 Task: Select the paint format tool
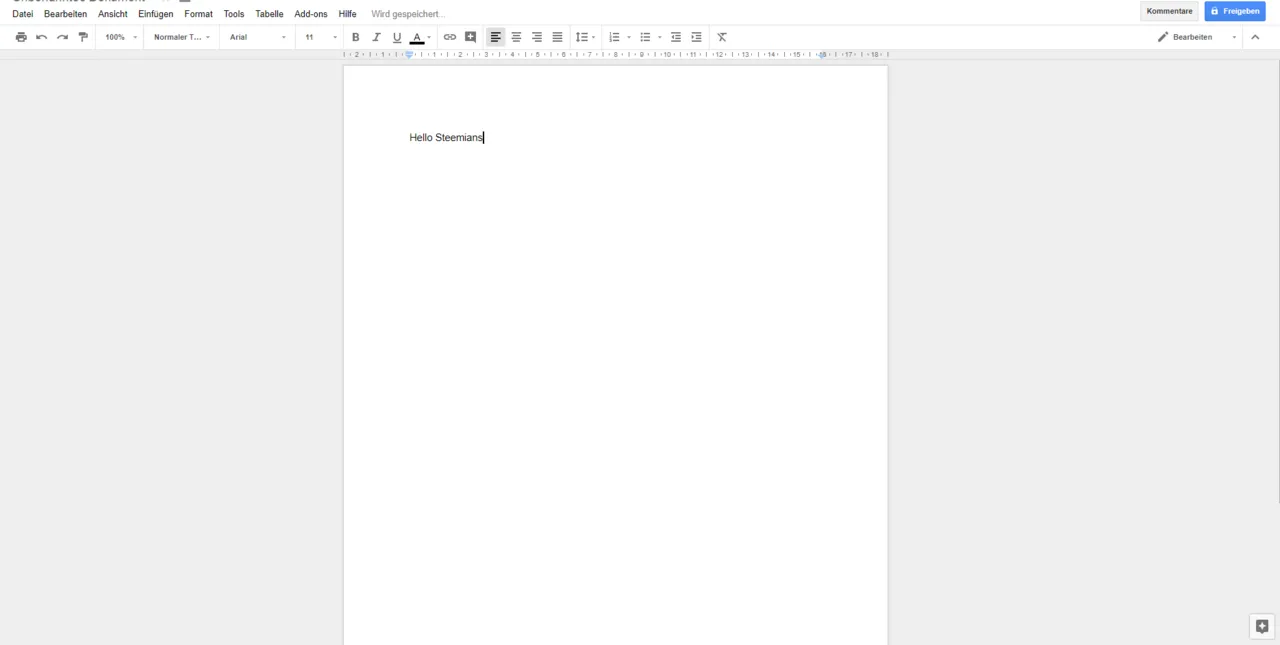[83, 37]
